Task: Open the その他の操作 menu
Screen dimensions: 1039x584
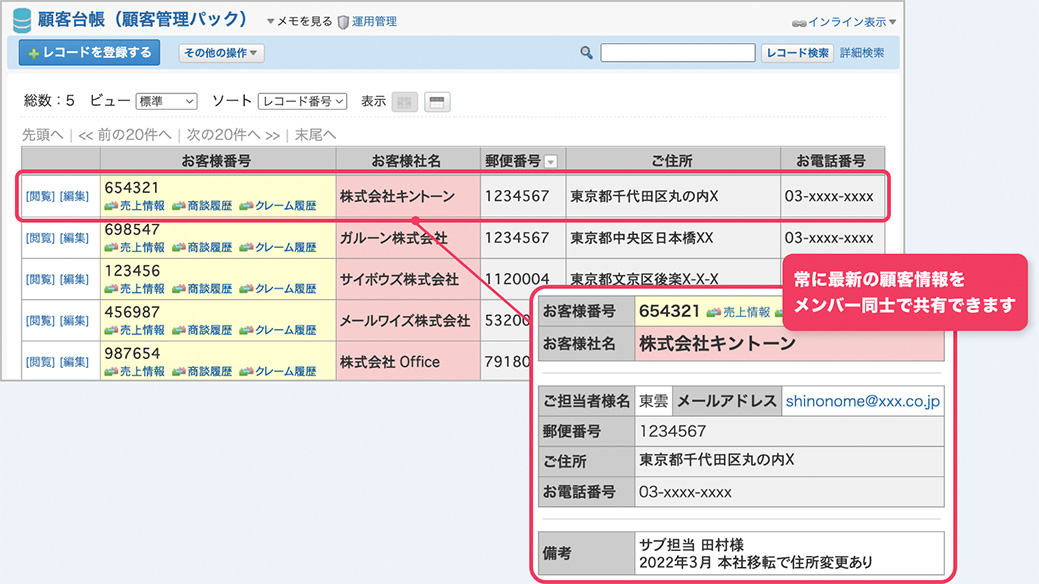Action: [x=222, y=52]
